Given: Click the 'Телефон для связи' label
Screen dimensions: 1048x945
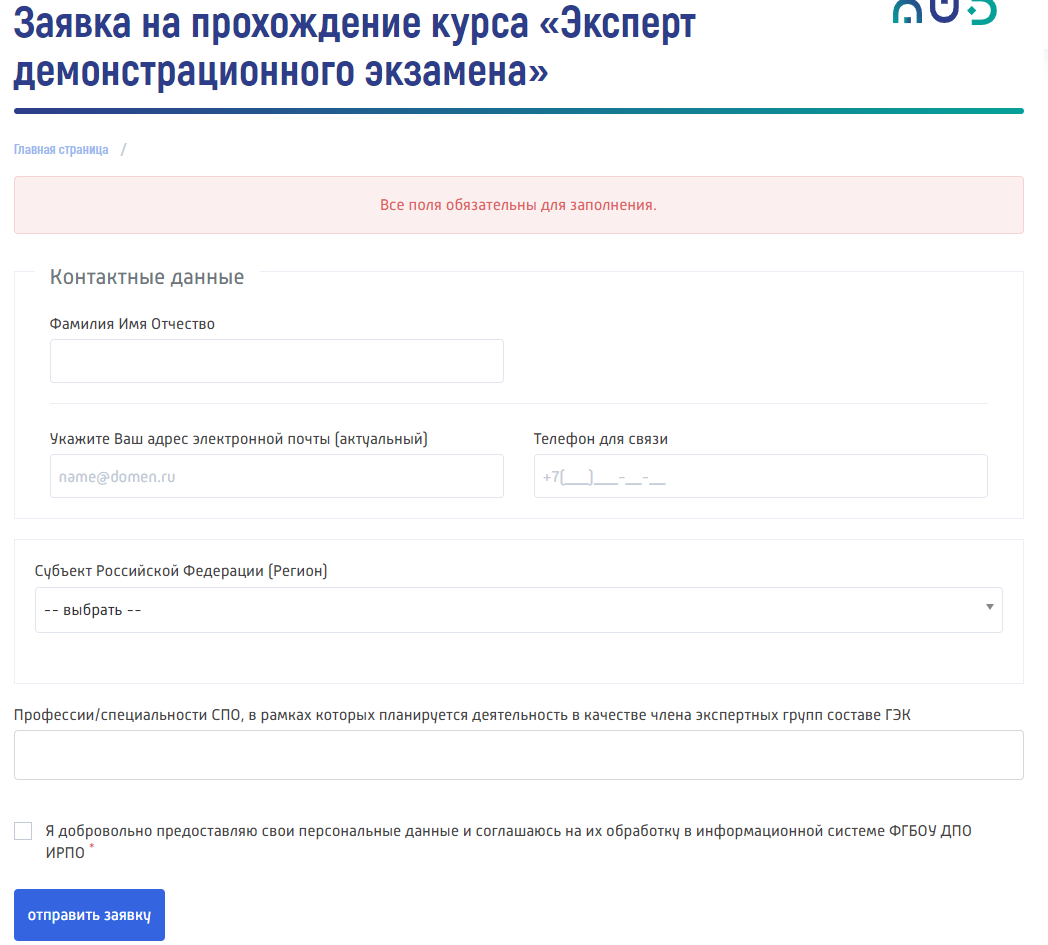Looking at the screenshot, I should click(x=600, y=439).
